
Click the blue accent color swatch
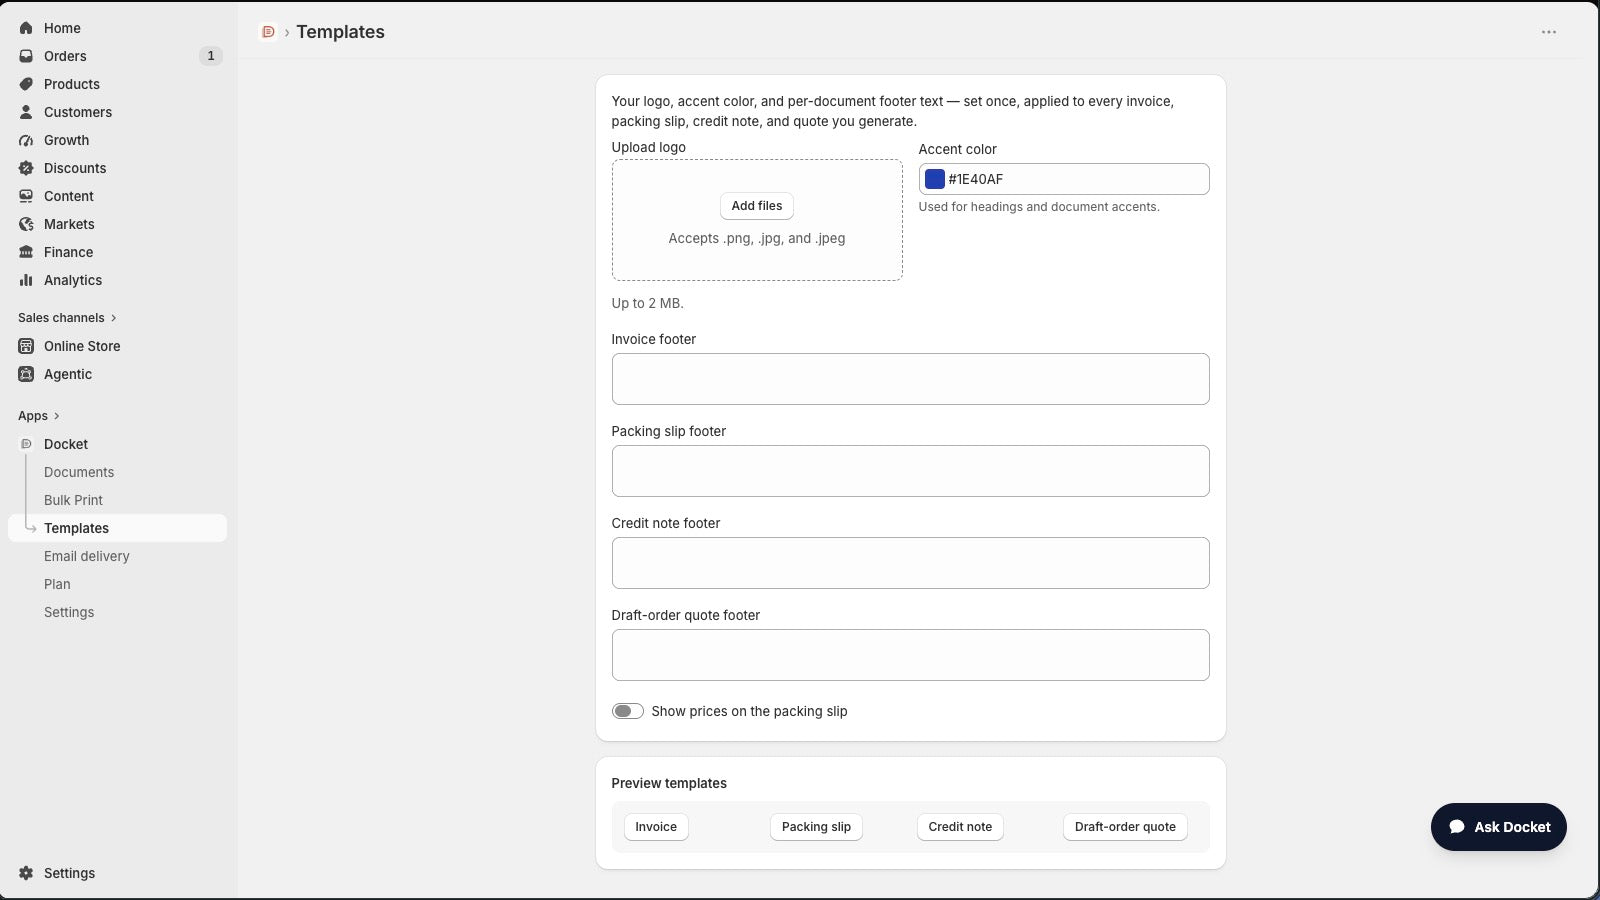[x=935, y=179]
